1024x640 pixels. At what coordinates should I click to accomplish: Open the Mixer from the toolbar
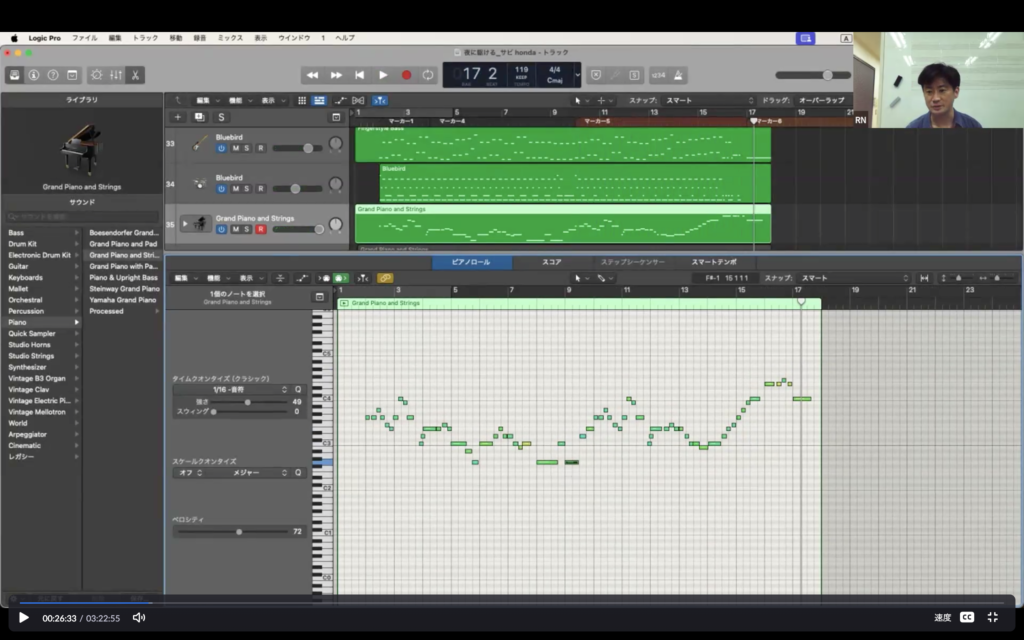tap(115, 75)
